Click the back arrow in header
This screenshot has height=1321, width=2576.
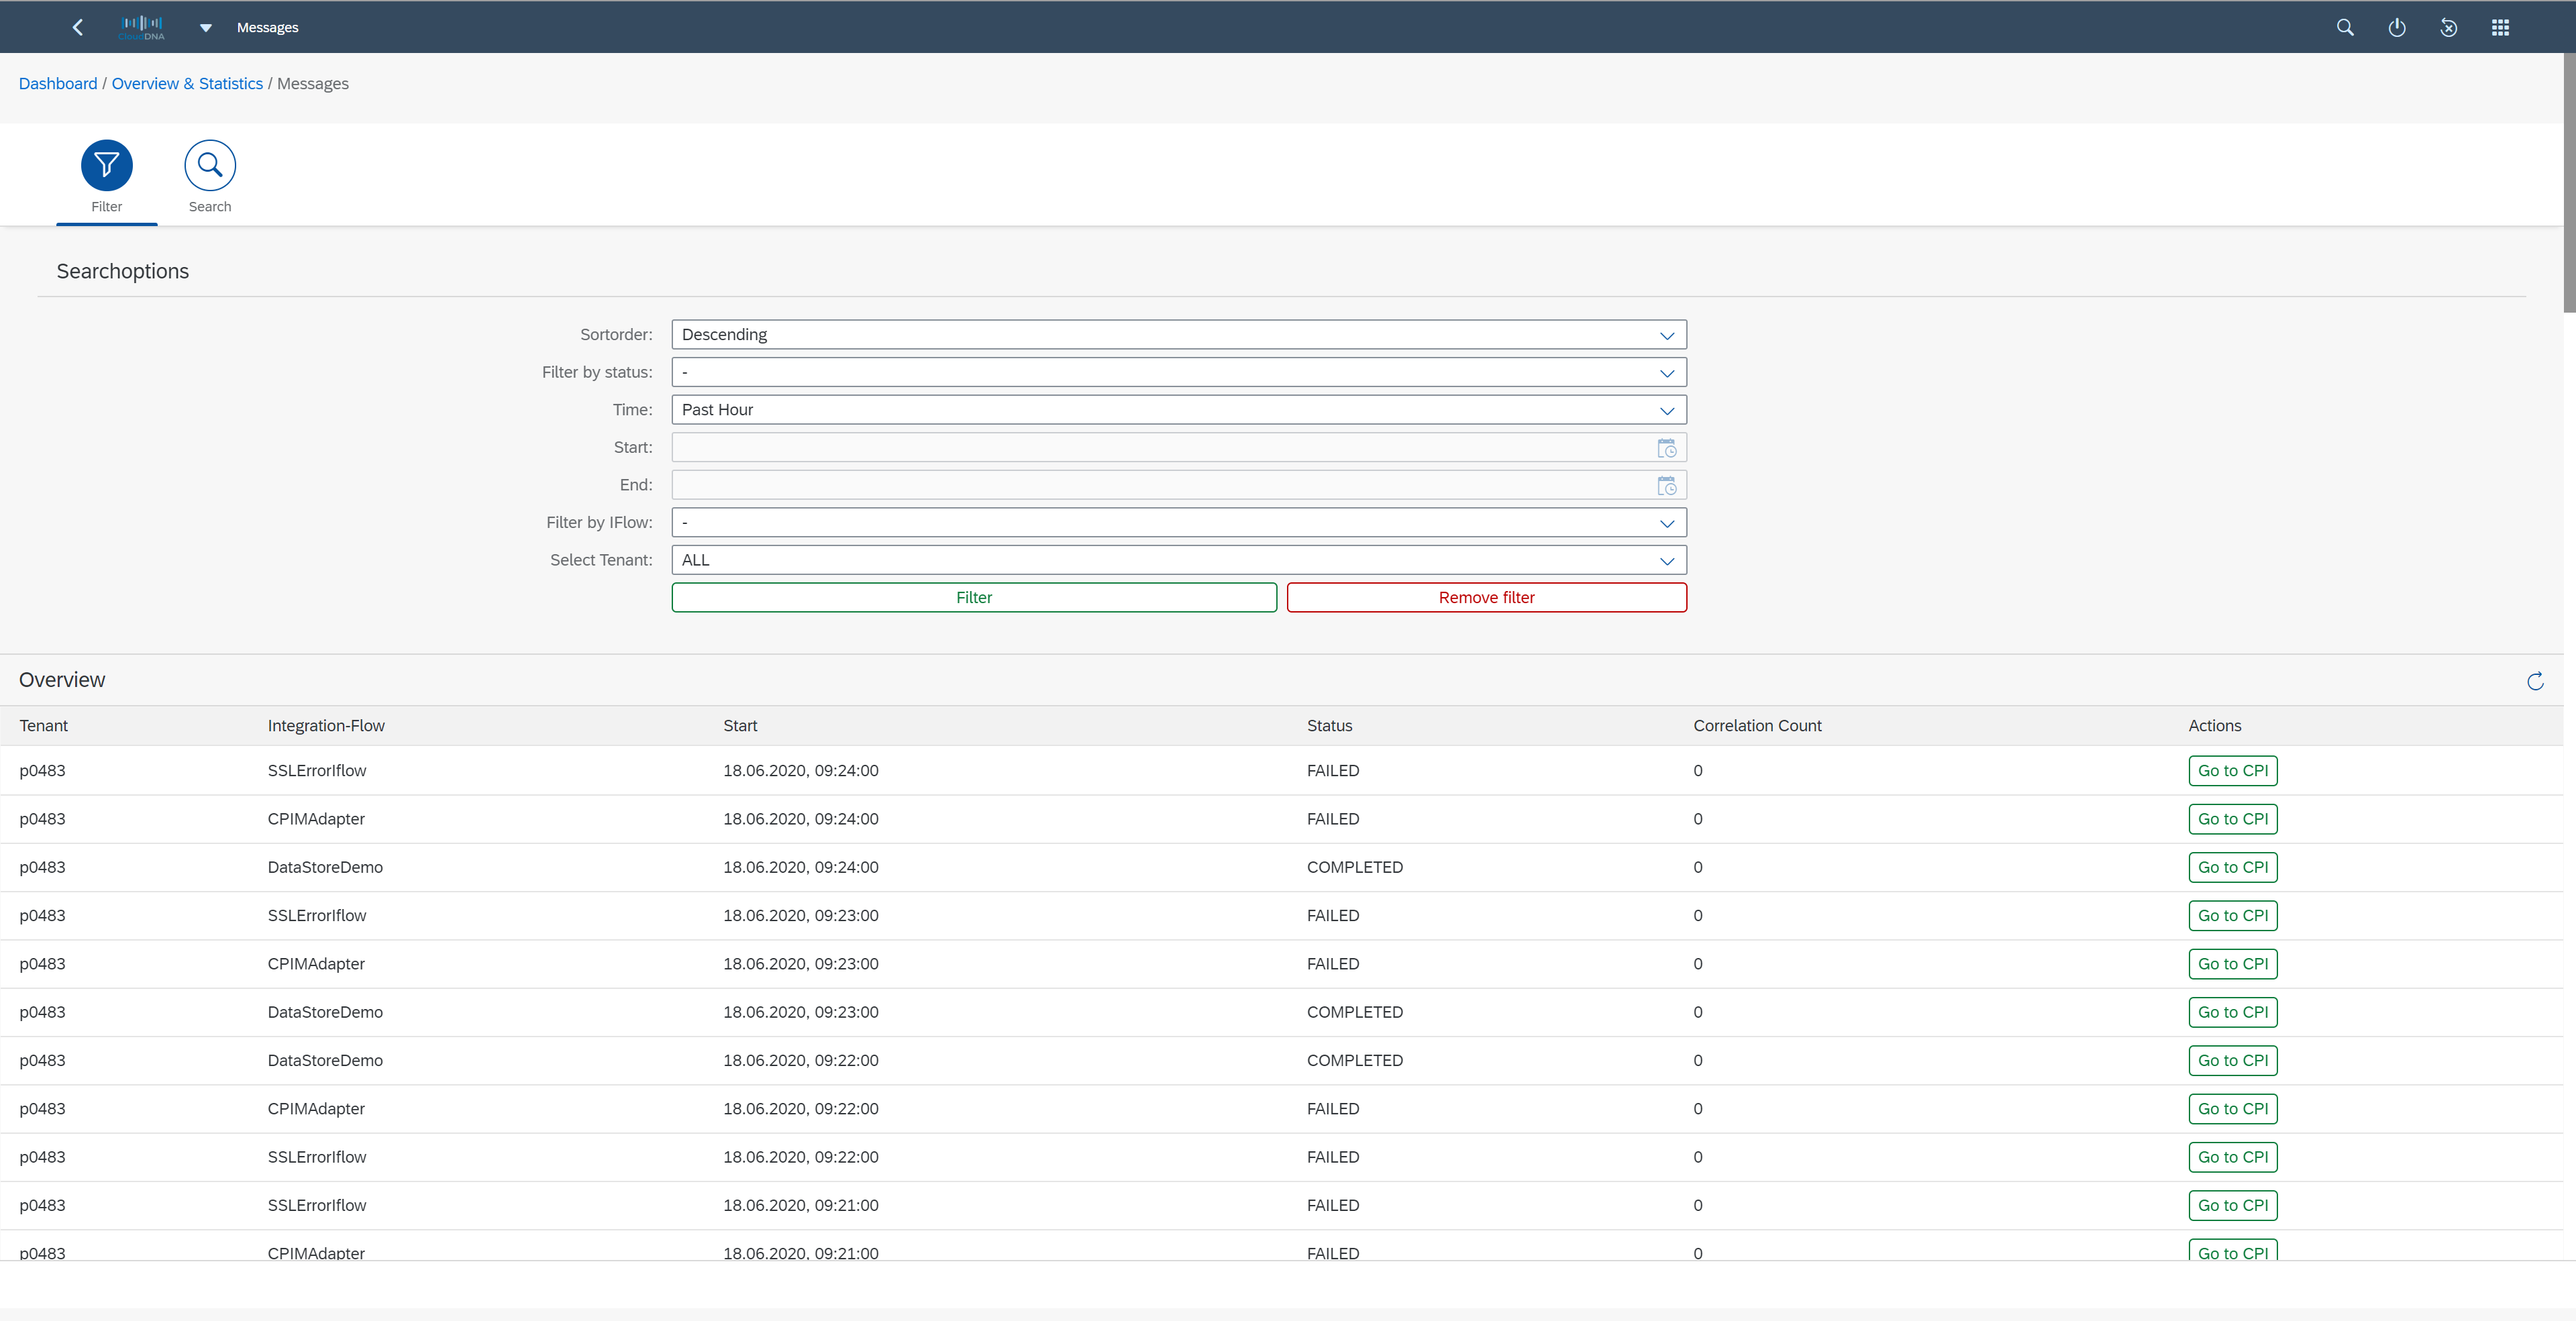click(x=78, y=27)
